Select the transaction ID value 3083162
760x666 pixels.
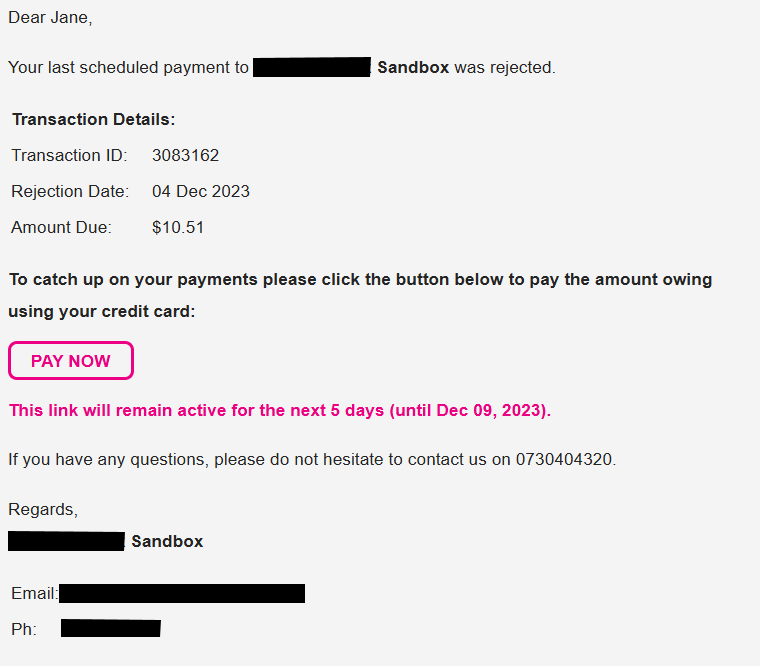click(x=185, y=155)
